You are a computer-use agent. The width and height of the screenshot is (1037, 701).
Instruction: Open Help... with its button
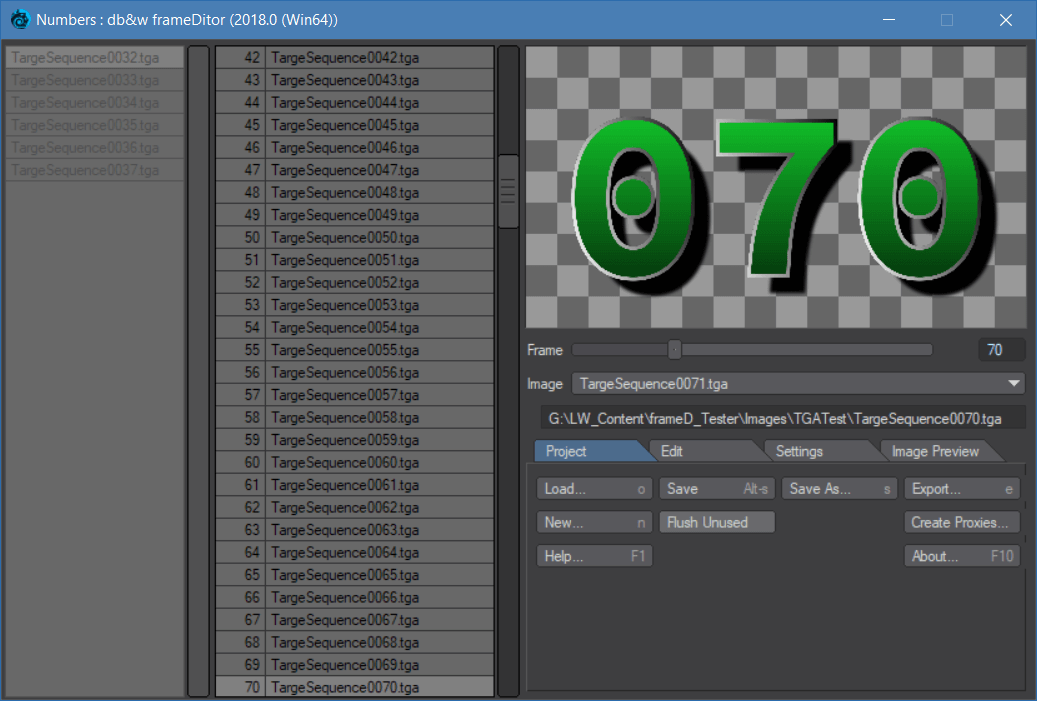pos(594,556)
